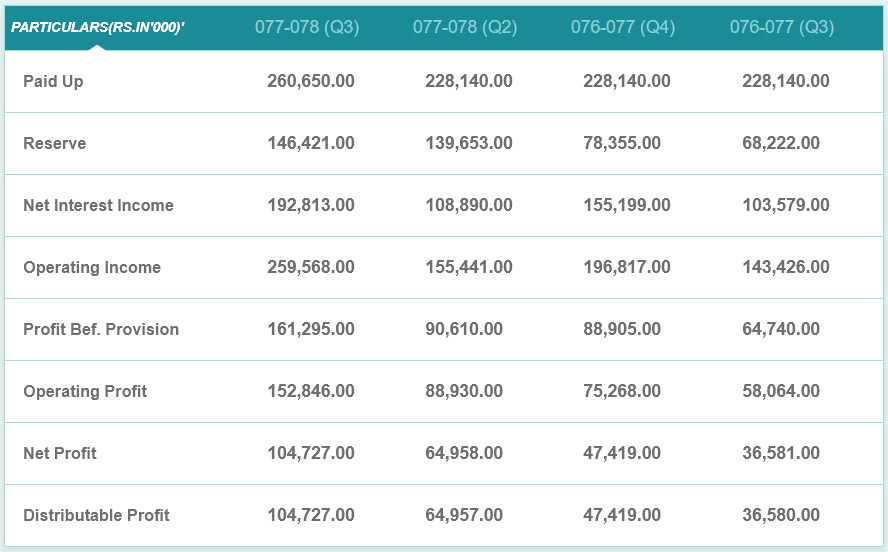Click the Profit Bef. Provision label
The height and width of the screenshot is (552, 888).
[101, 329]
